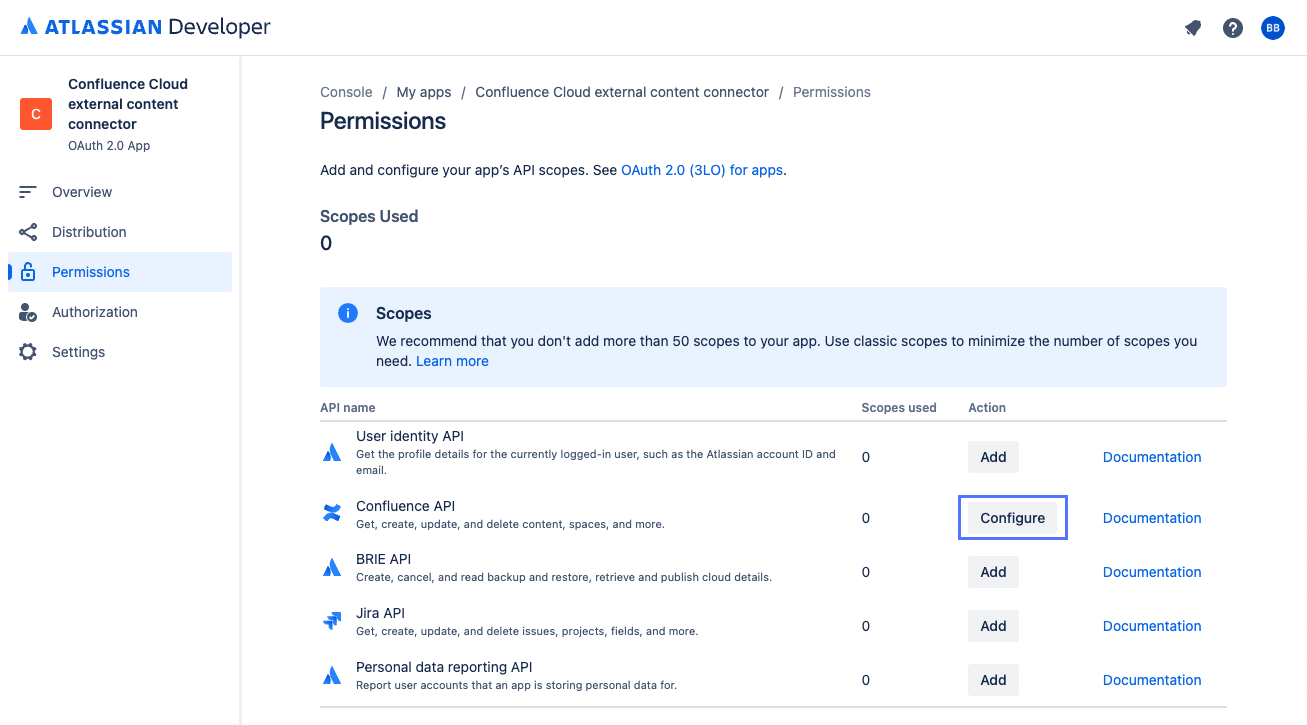Click the Confluence API icon

[332, 513]
